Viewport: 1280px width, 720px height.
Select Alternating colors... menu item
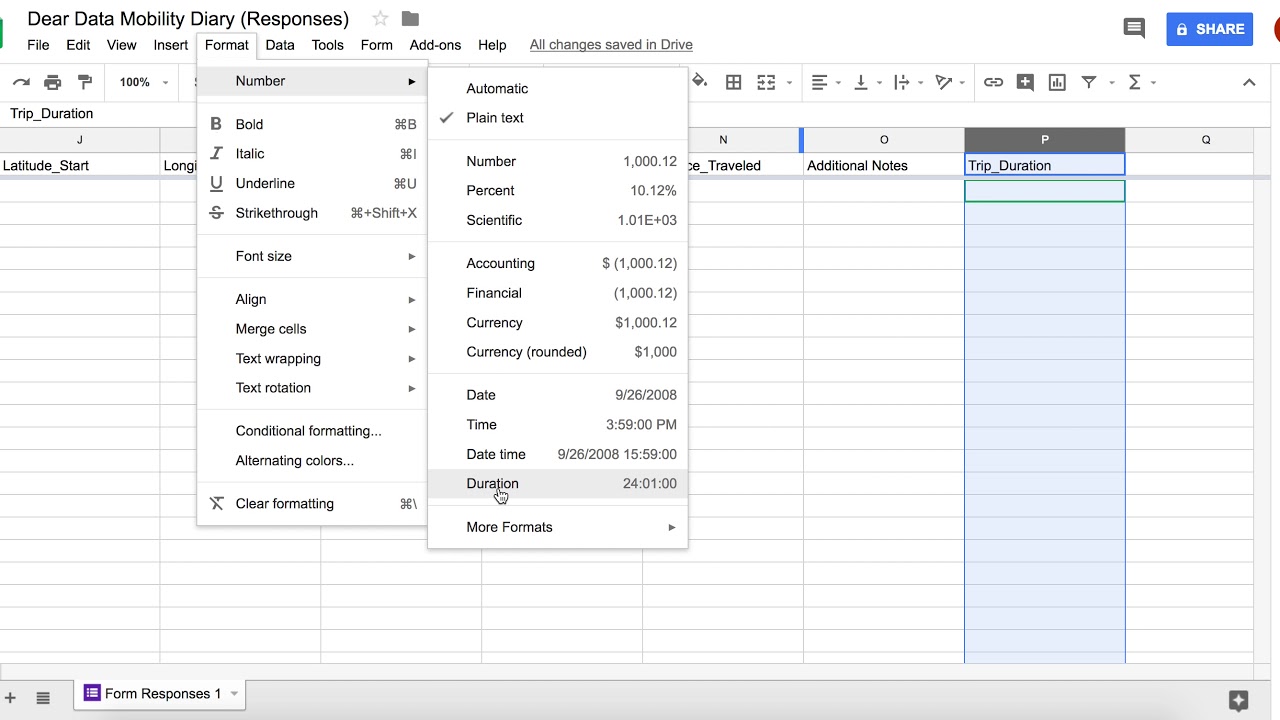pos(312,460)
